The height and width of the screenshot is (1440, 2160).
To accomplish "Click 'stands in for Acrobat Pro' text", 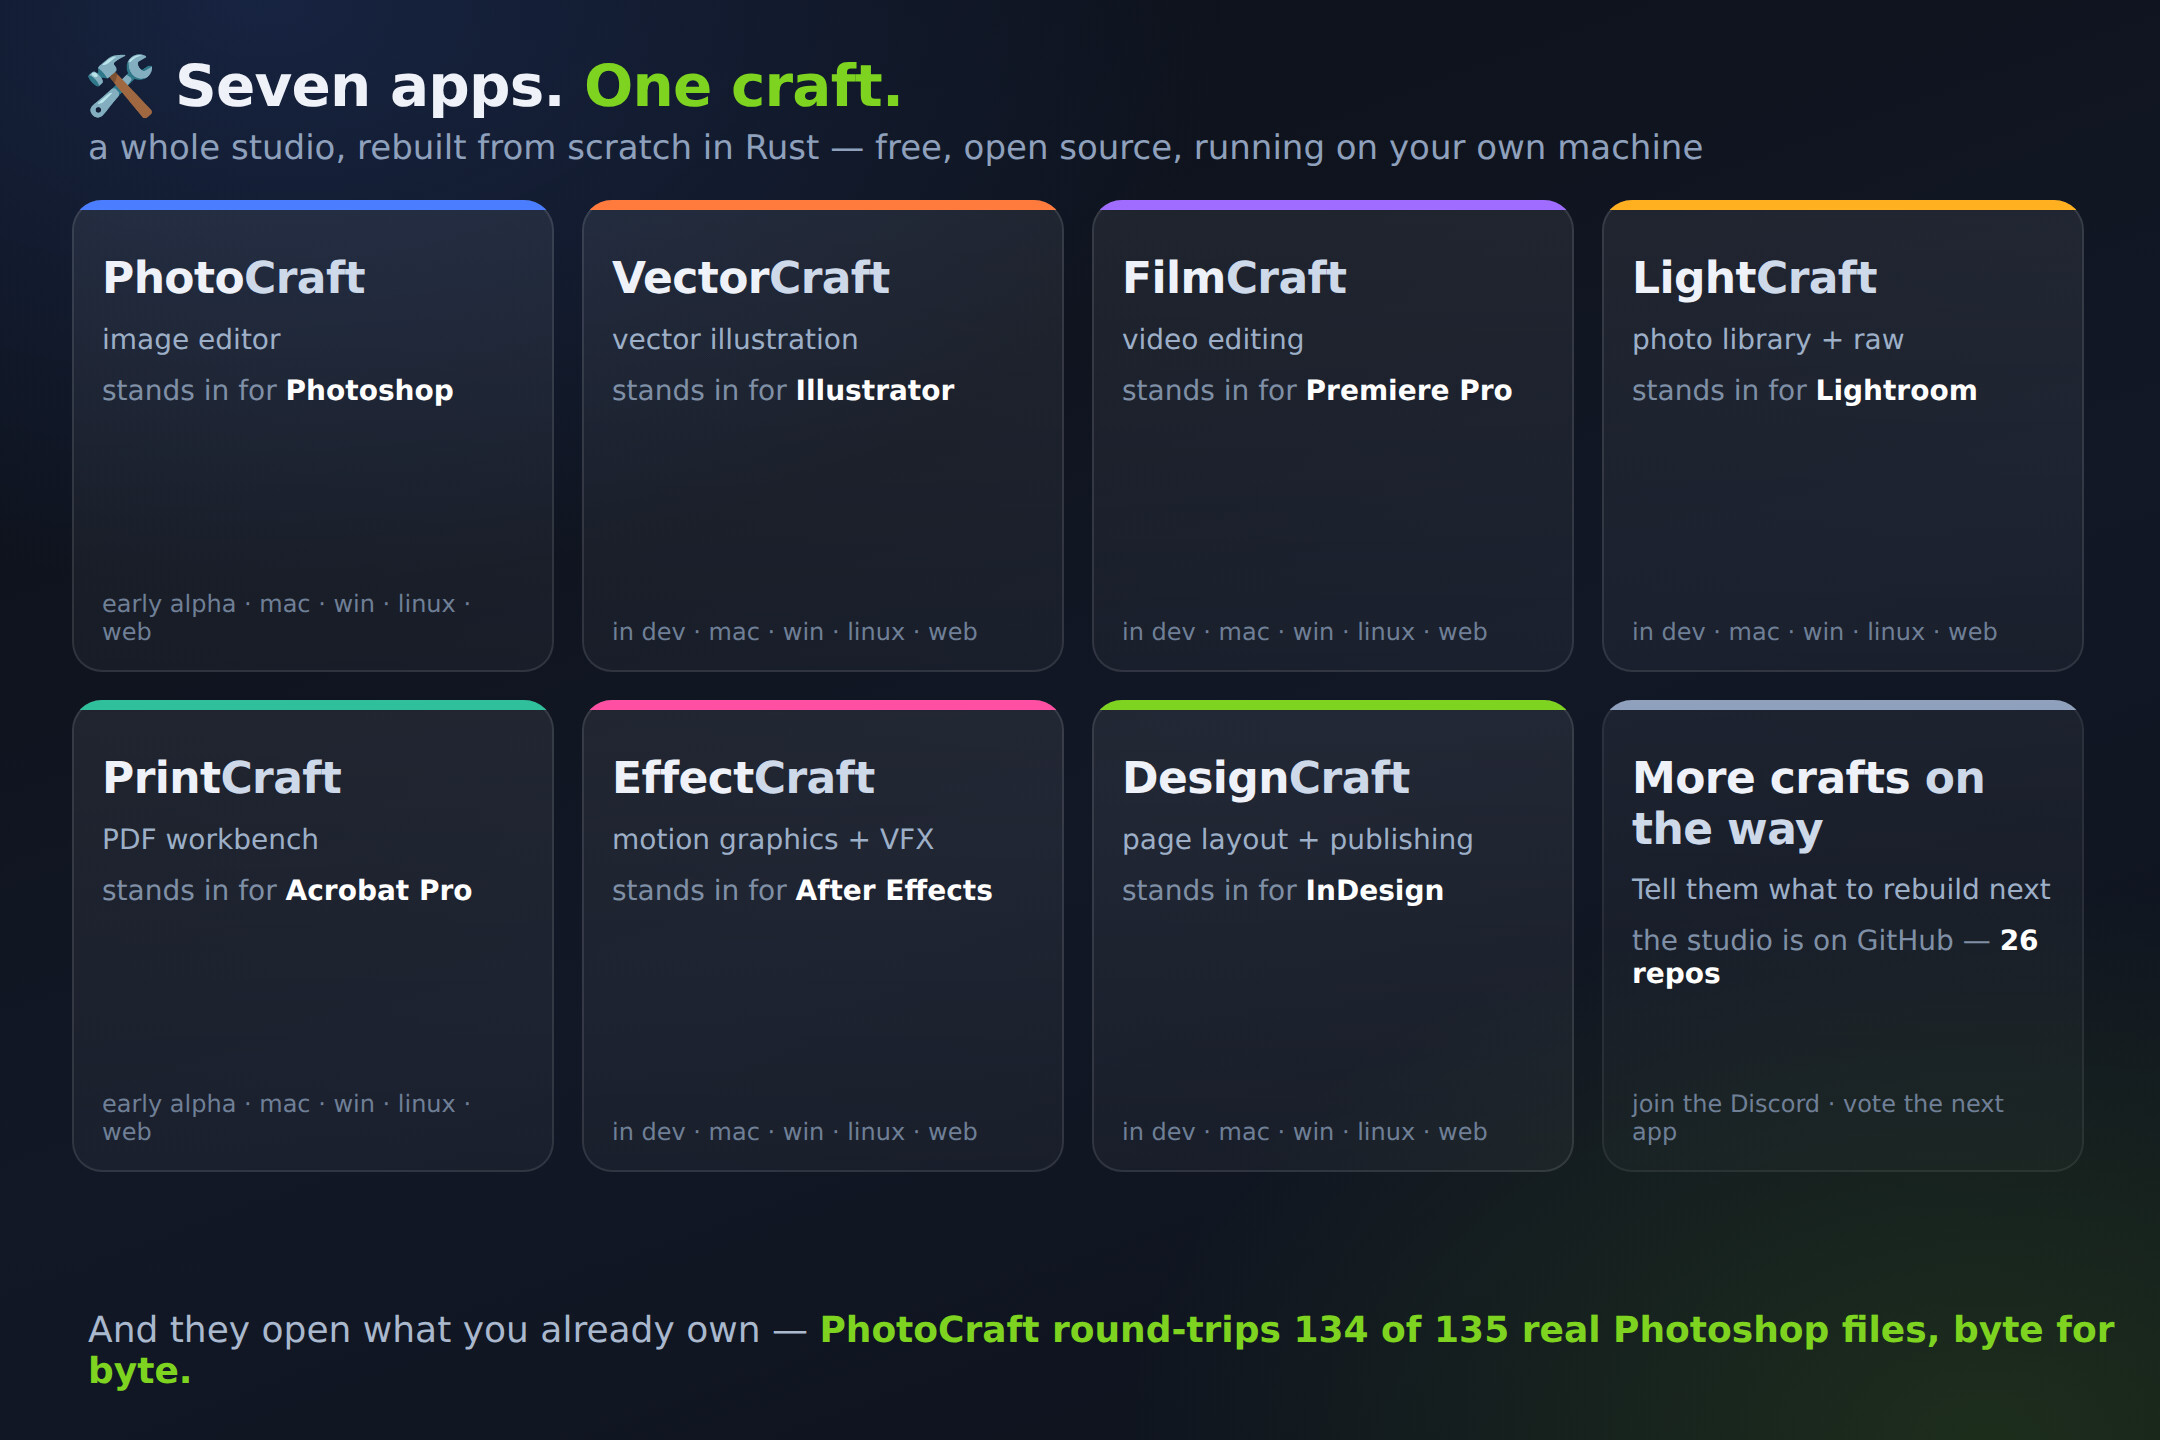I will coord(287,890).
